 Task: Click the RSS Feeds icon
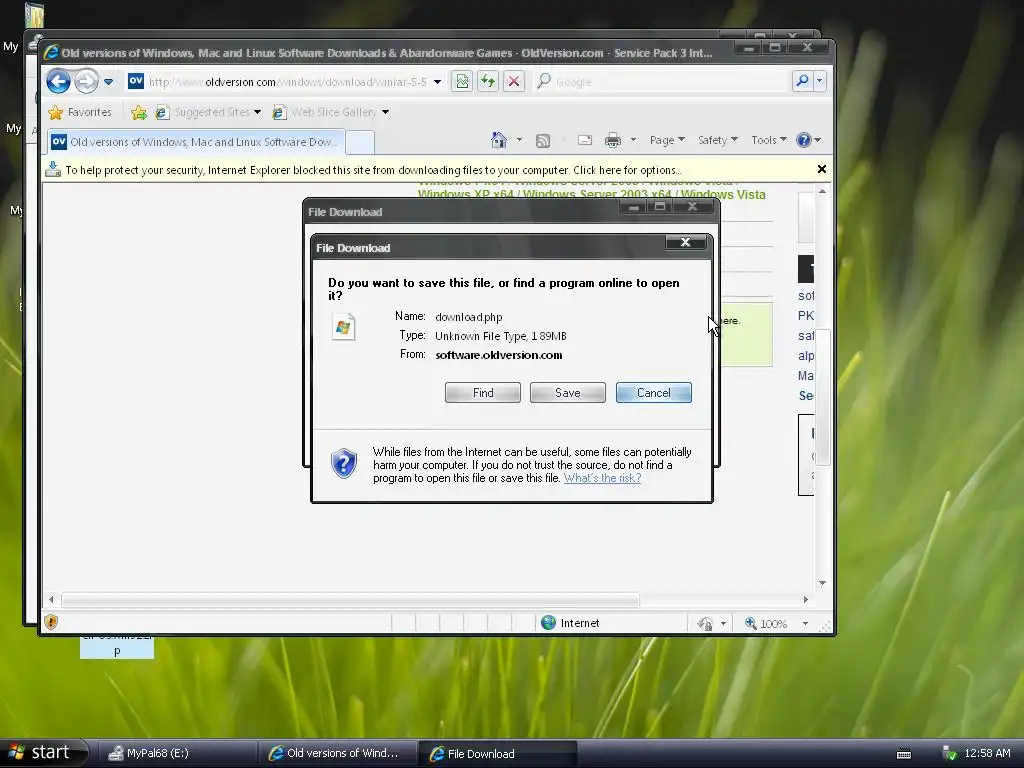pos(543,140)
